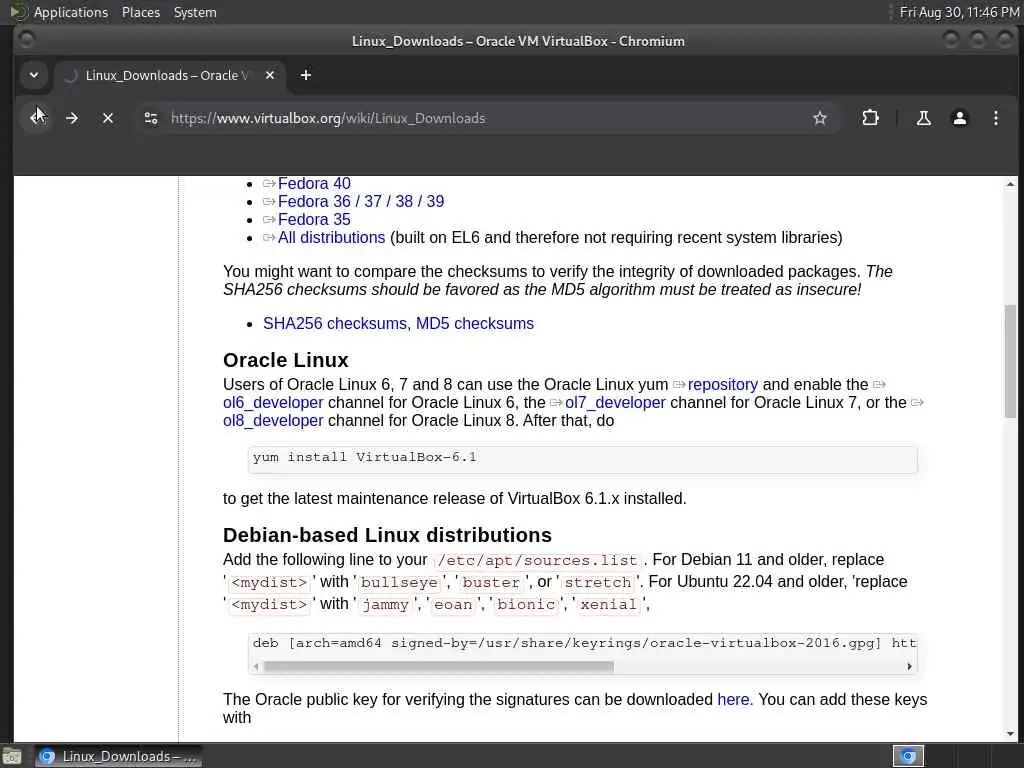Screen dimensions: 1024x768
Task: Click the Oracle Linux heading
Action: coord(285,360)
